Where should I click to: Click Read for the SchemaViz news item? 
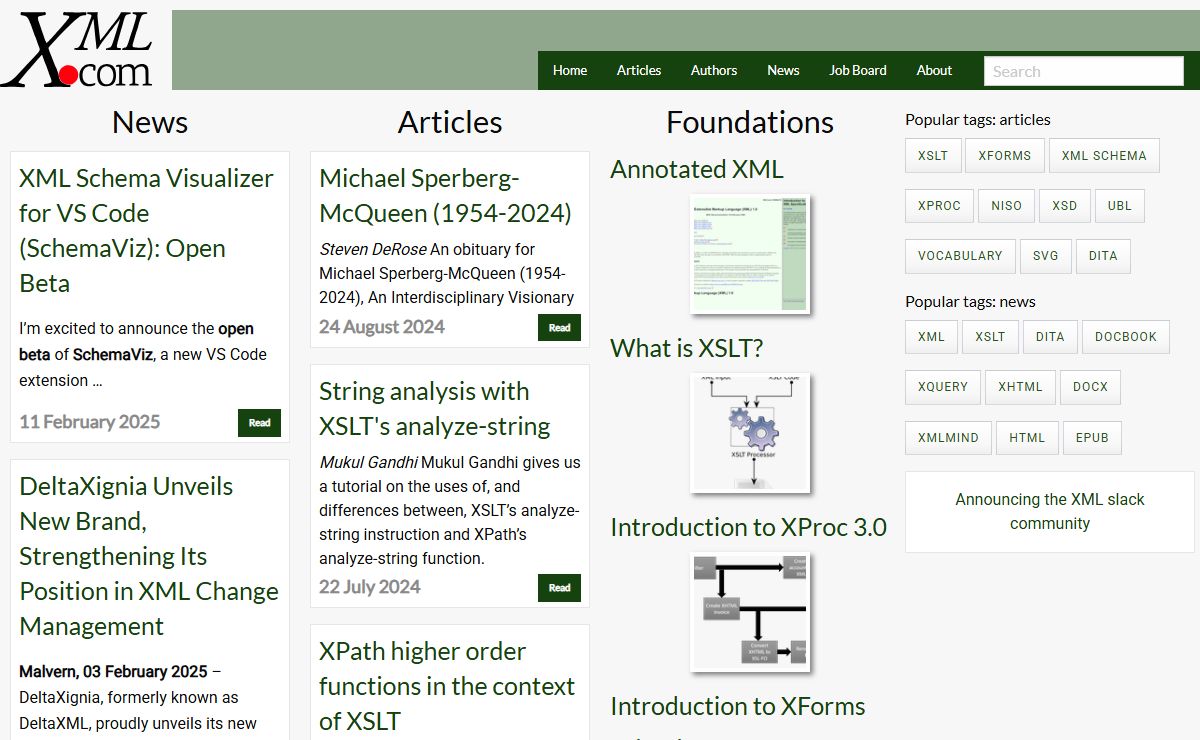click(x=259, y=423)
